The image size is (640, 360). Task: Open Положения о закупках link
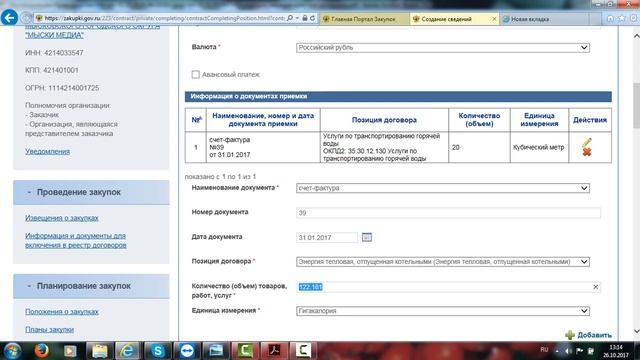tap(62, 311)
